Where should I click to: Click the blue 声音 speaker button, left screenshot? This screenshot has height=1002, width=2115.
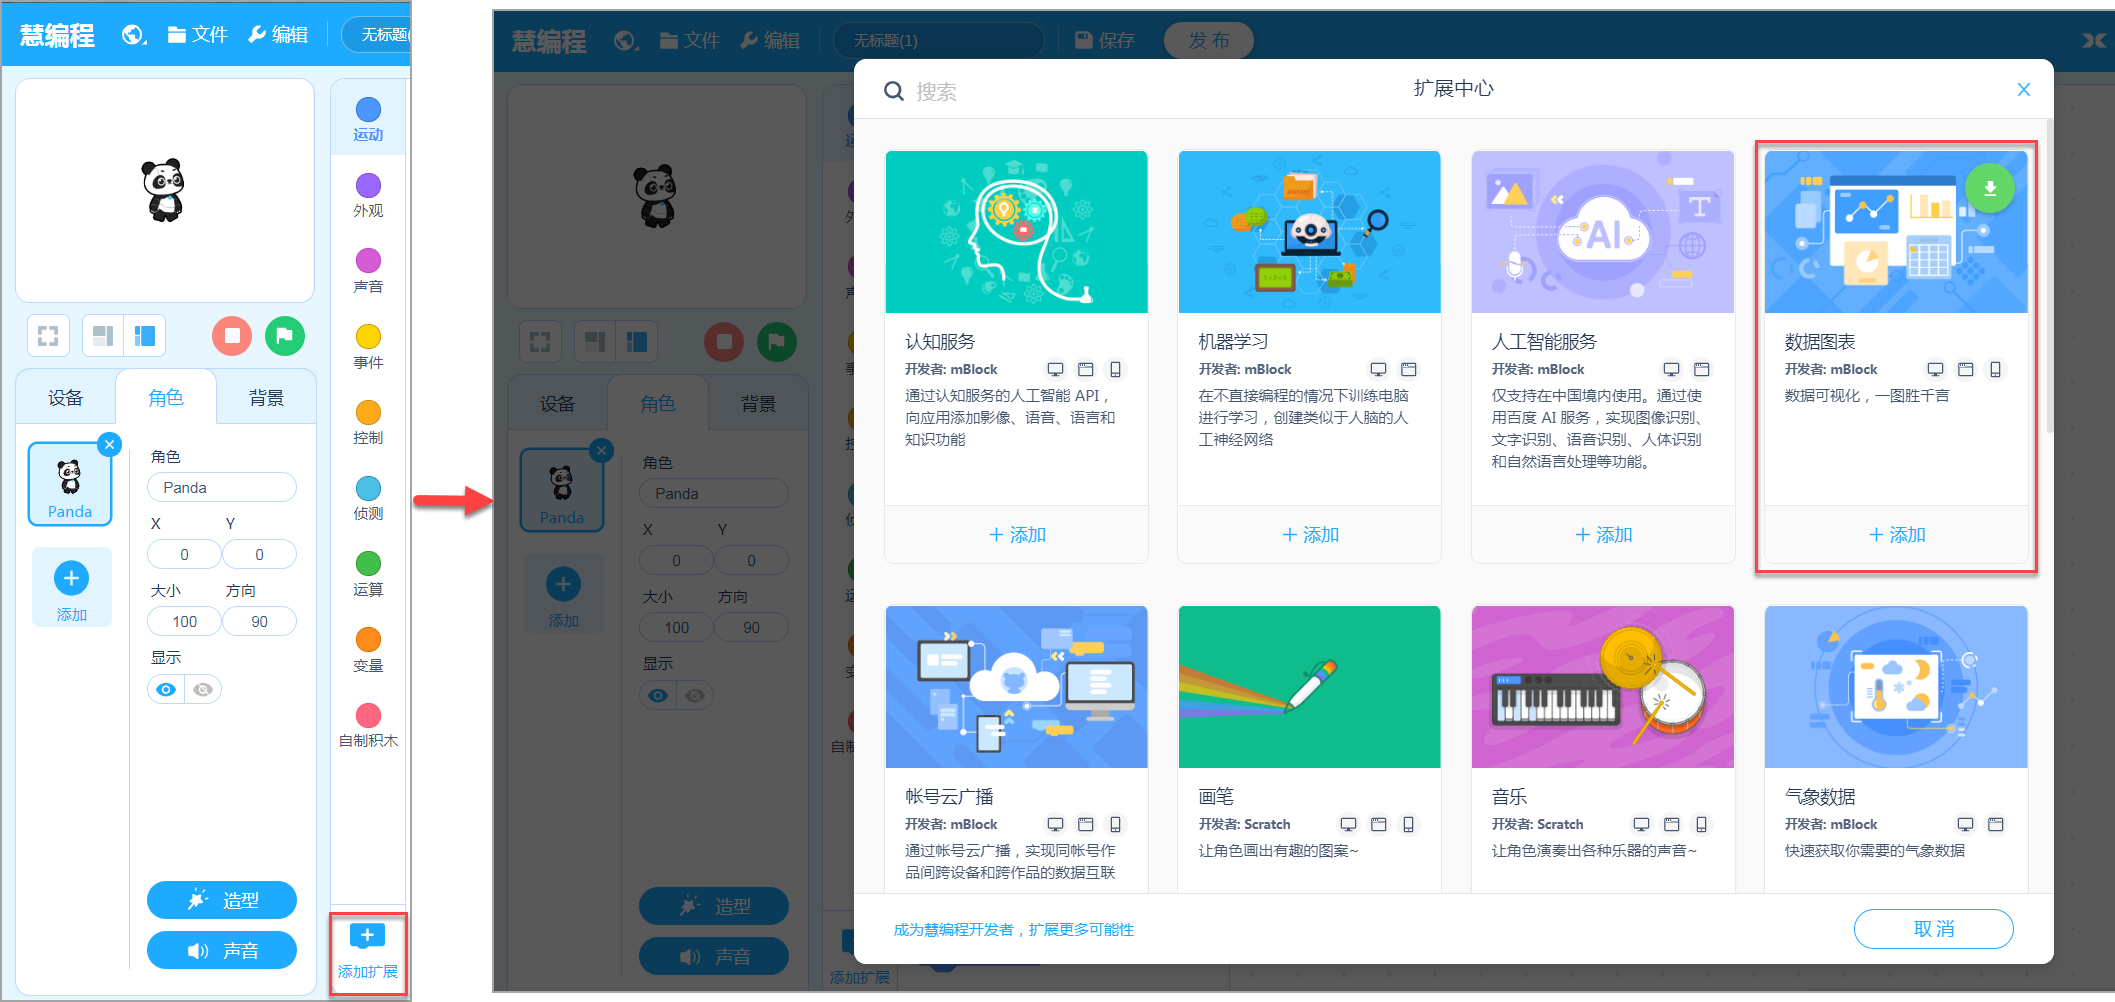(x=222, y=951)
